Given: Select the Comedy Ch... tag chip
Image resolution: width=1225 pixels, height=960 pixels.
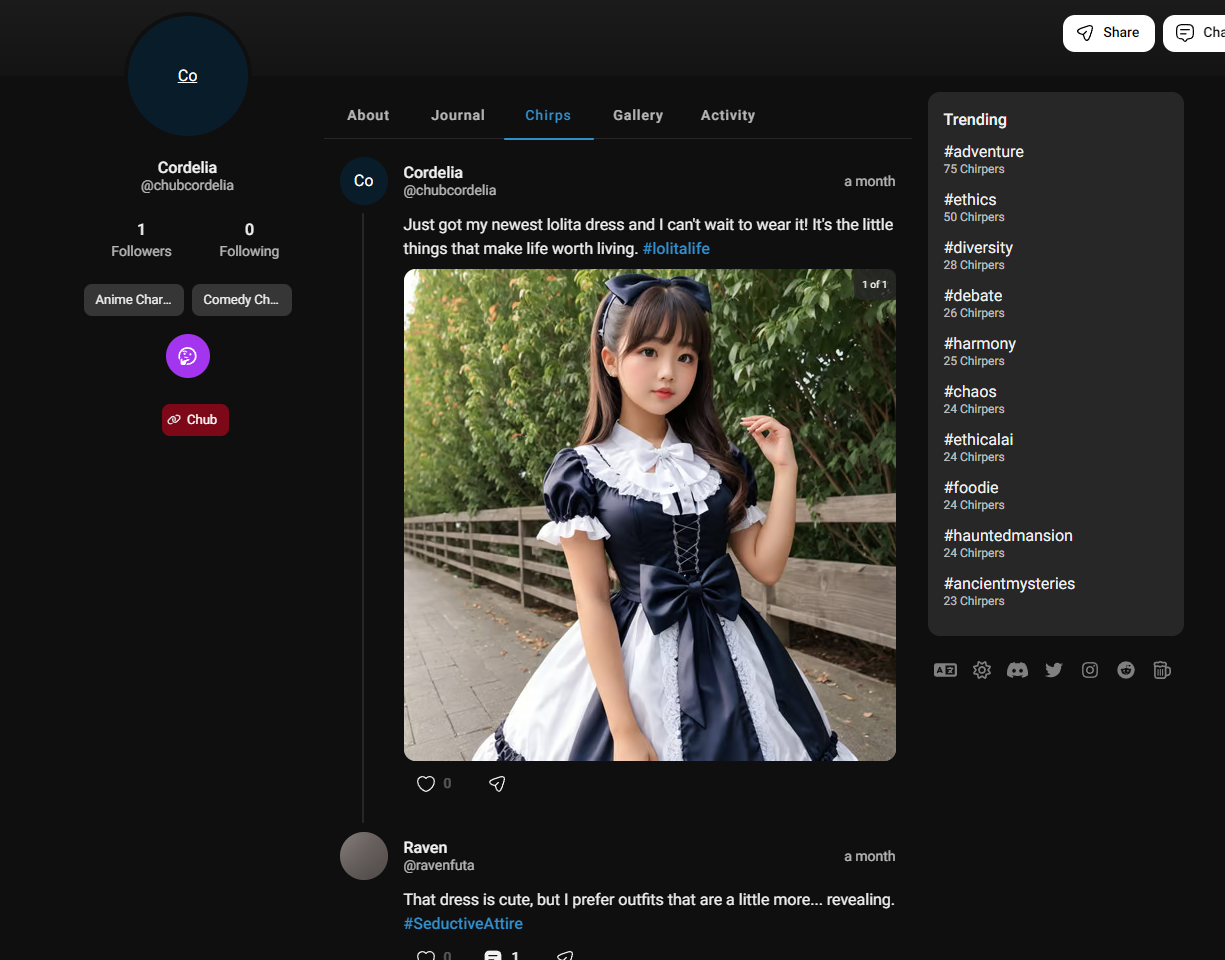Looking at the screenshot, I should (x=242, y=300).
